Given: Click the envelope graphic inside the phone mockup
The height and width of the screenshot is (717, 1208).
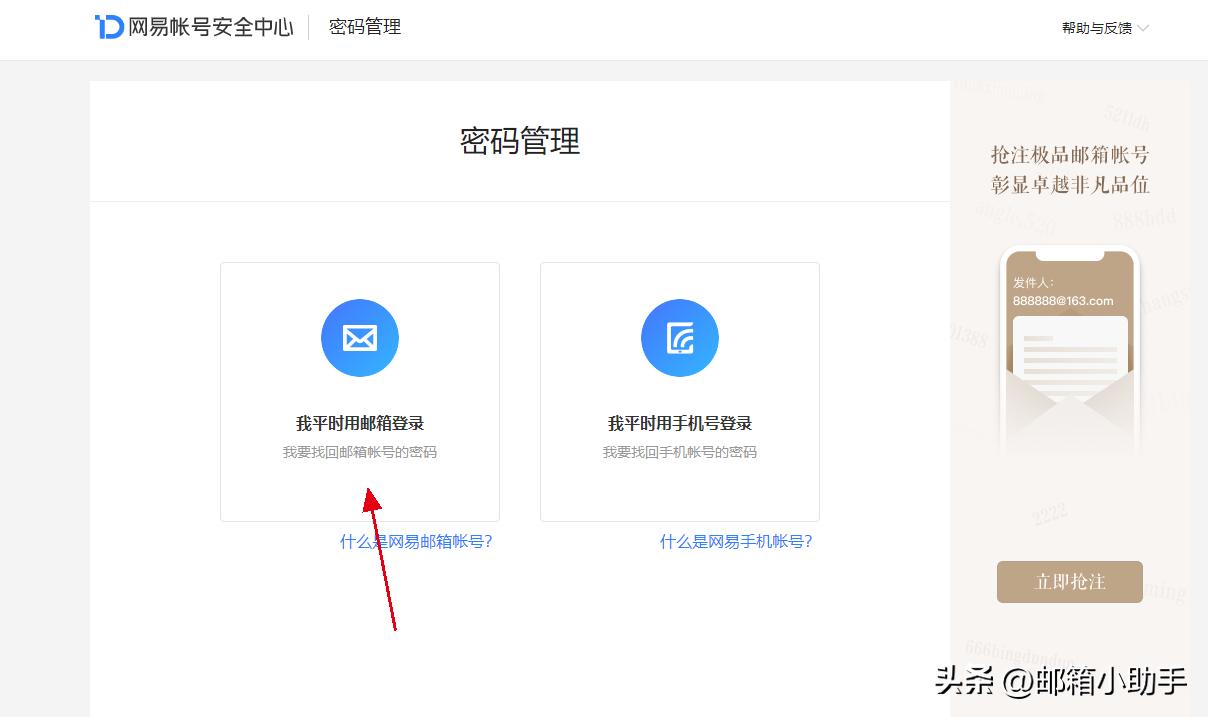Looking at the screenshot, I should 1069,400.
